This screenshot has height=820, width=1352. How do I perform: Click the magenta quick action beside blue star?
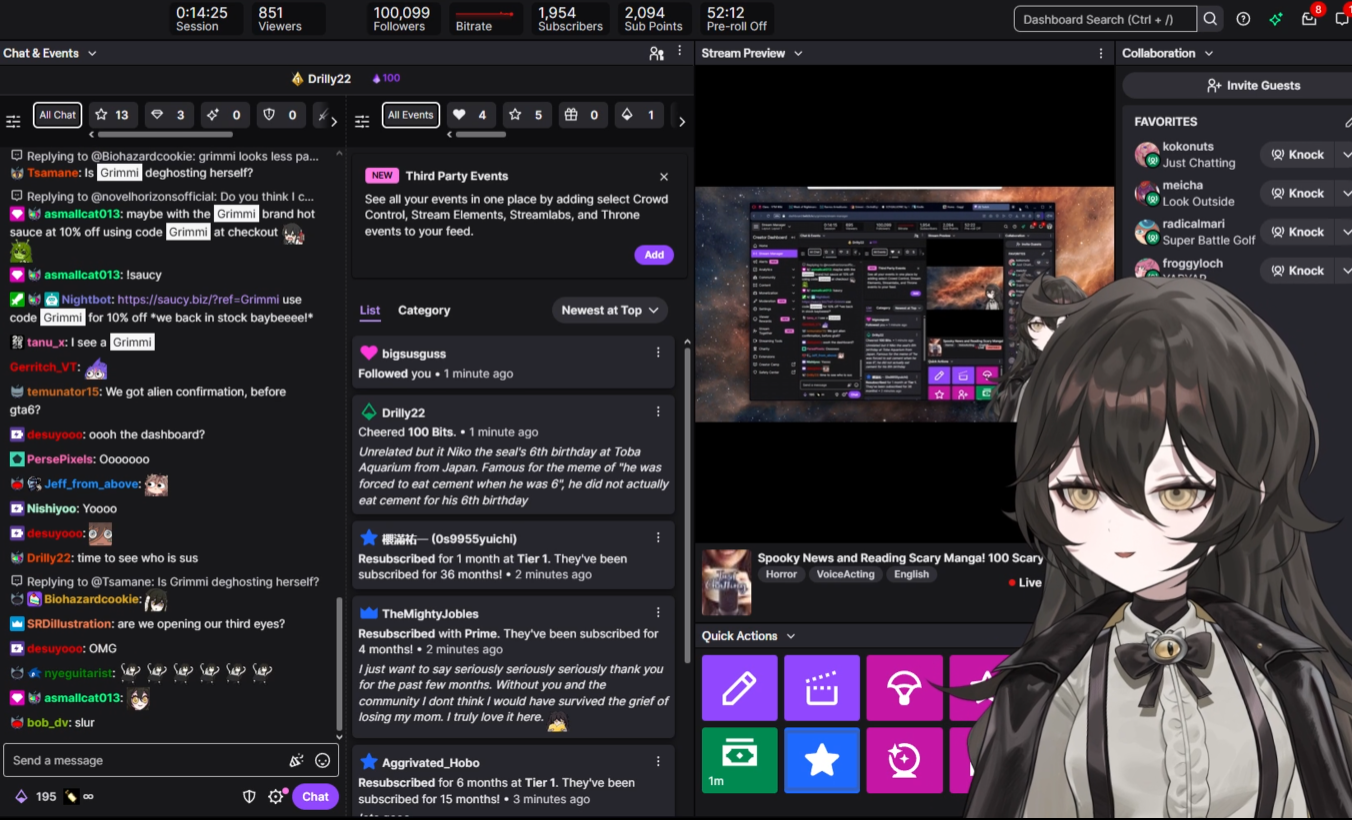[904, 760]
